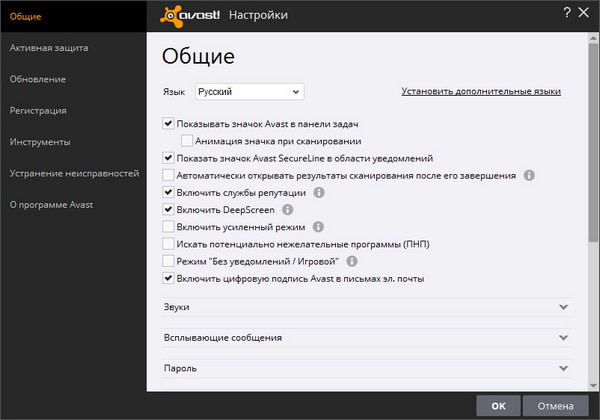This screenshot has width=600, height=420.
Task: Uncheck Показывать значок Avast в панели задач
Action: [168, 124]
